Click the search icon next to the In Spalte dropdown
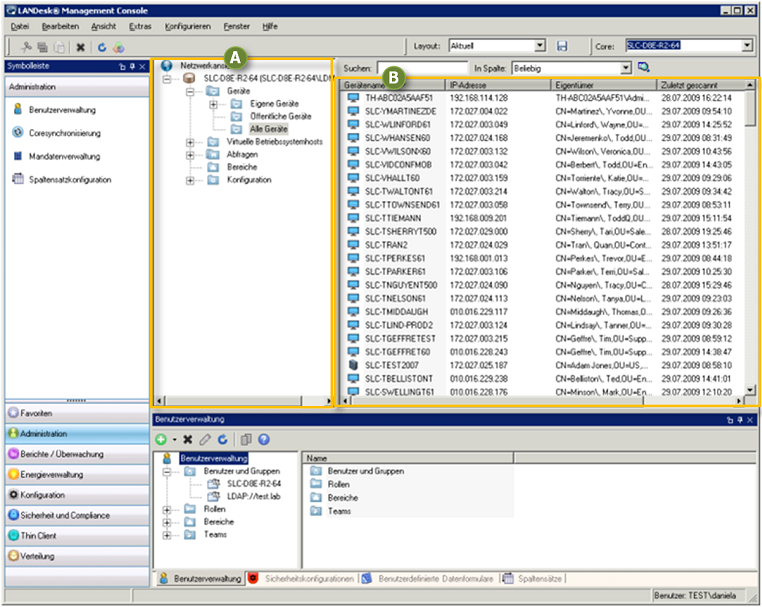The image size is (762, 607). [x=644, y=68]
